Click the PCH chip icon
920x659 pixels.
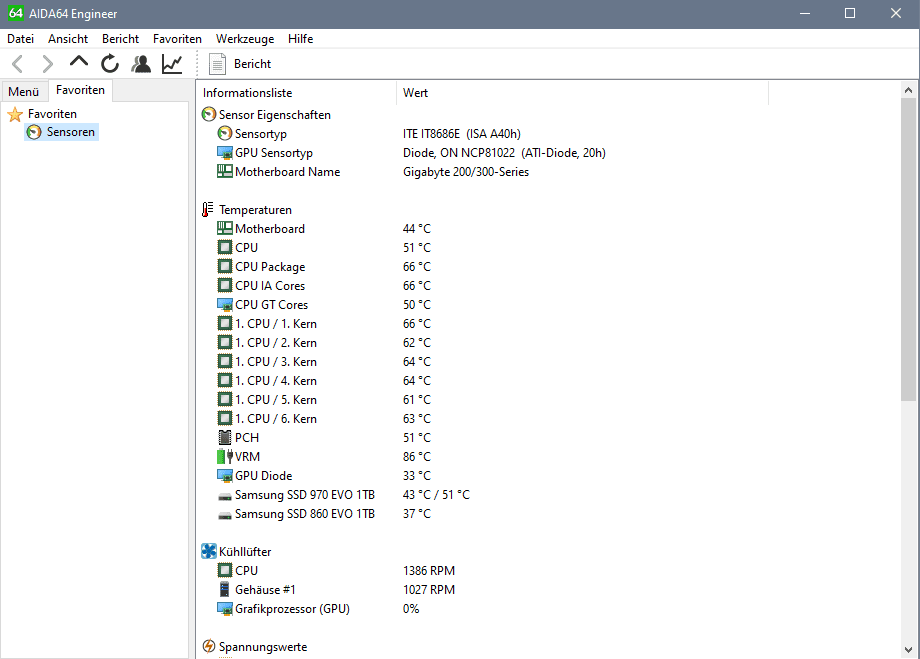pyautogui.click(x=225, y=437)
